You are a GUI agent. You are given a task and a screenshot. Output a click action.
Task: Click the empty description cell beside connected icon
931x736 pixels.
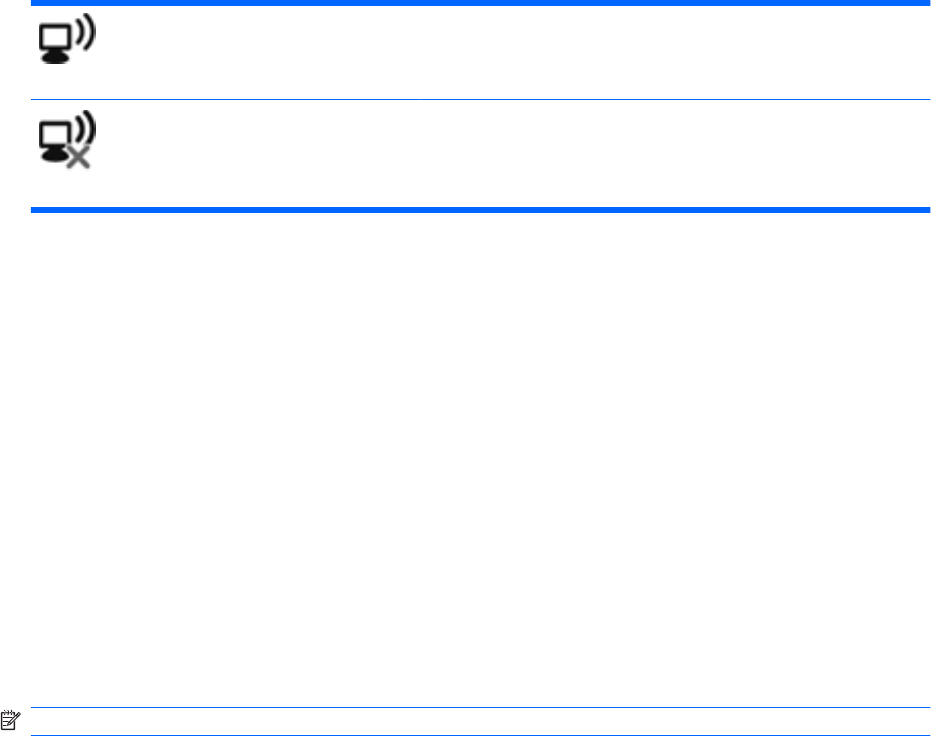(x=500, y=51)
